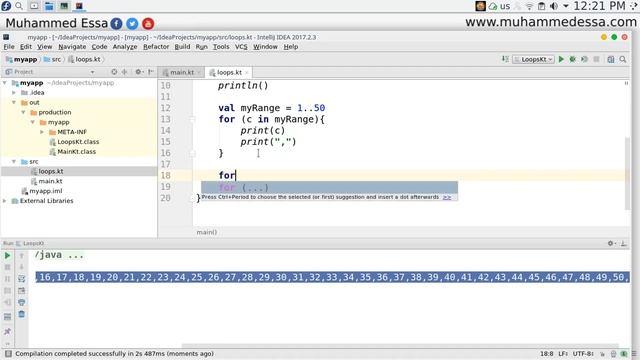Collapse the production folder
The image size is (640, 360).
pyautogui.click(x=23, y=112)
